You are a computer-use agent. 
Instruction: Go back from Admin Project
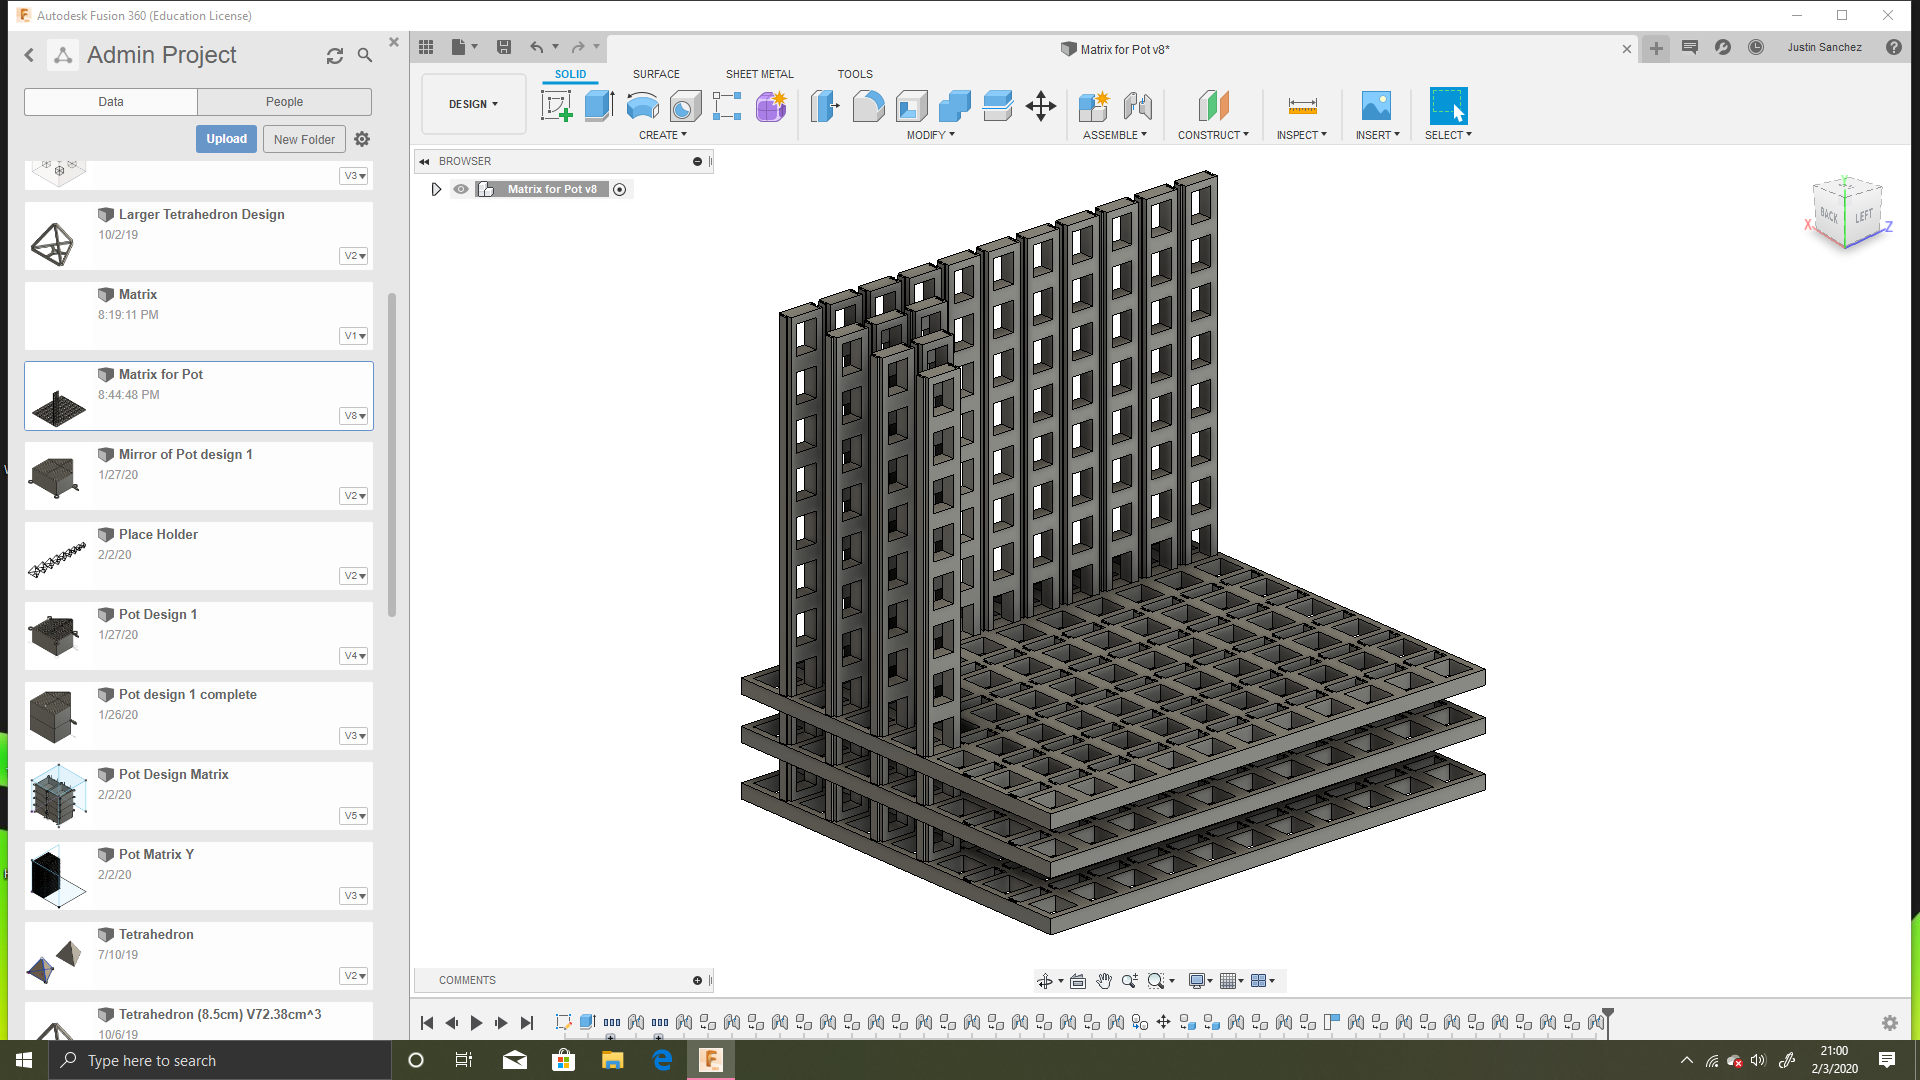click(29, 56)
